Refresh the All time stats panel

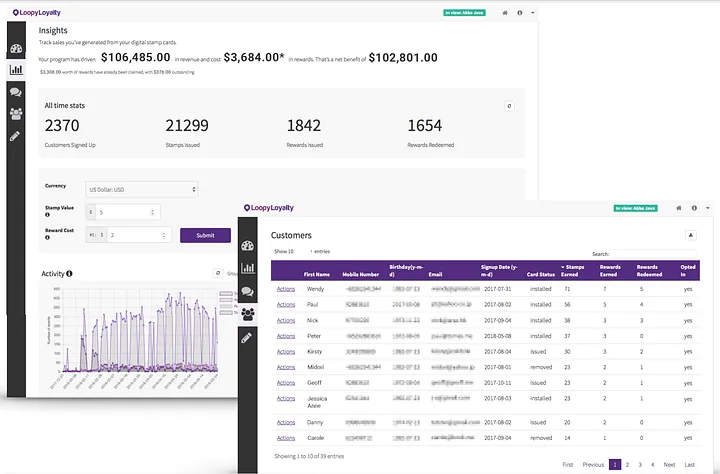(509, 106)
